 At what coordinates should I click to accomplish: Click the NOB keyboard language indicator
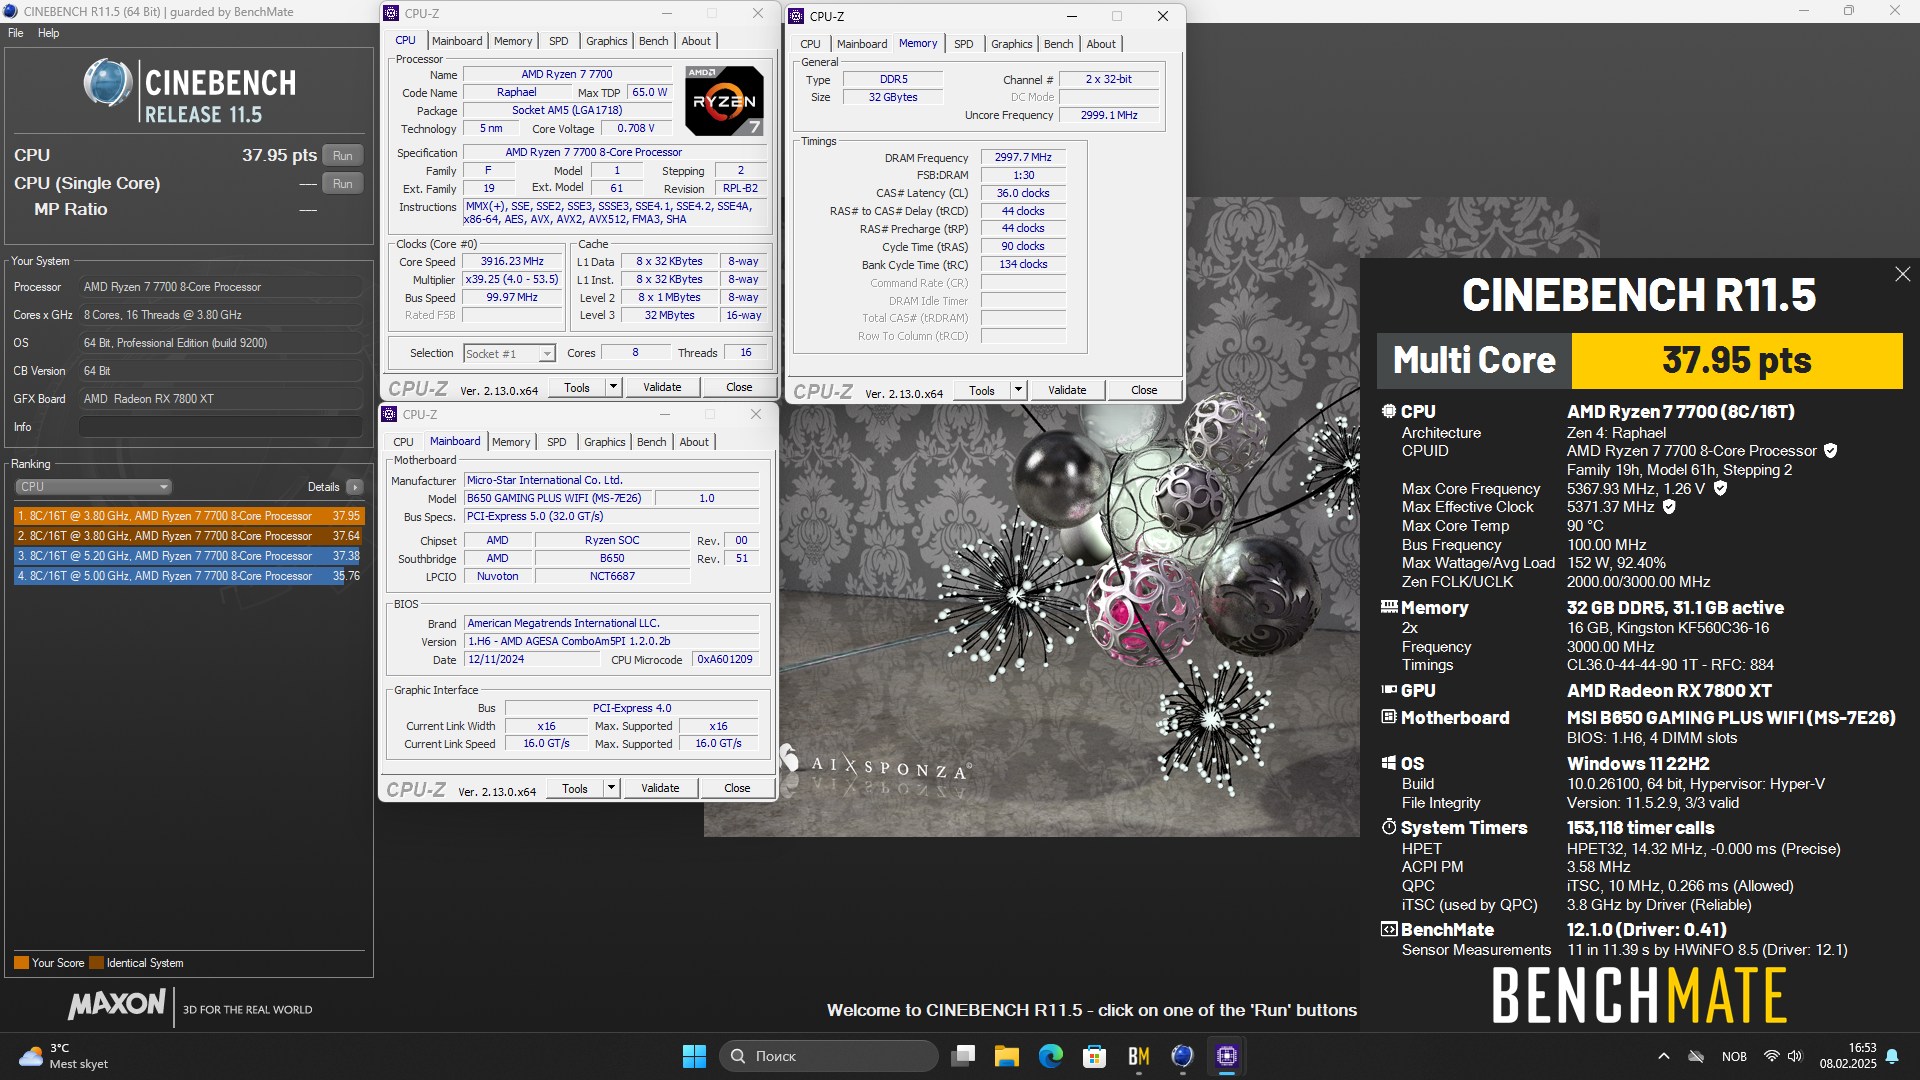(x=1734, y=1056)
